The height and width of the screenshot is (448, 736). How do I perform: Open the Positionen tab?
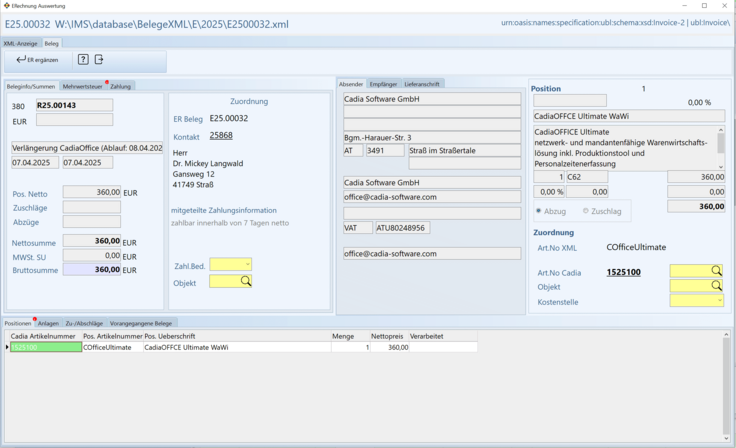pyautogui.click(x=18, y=323)
